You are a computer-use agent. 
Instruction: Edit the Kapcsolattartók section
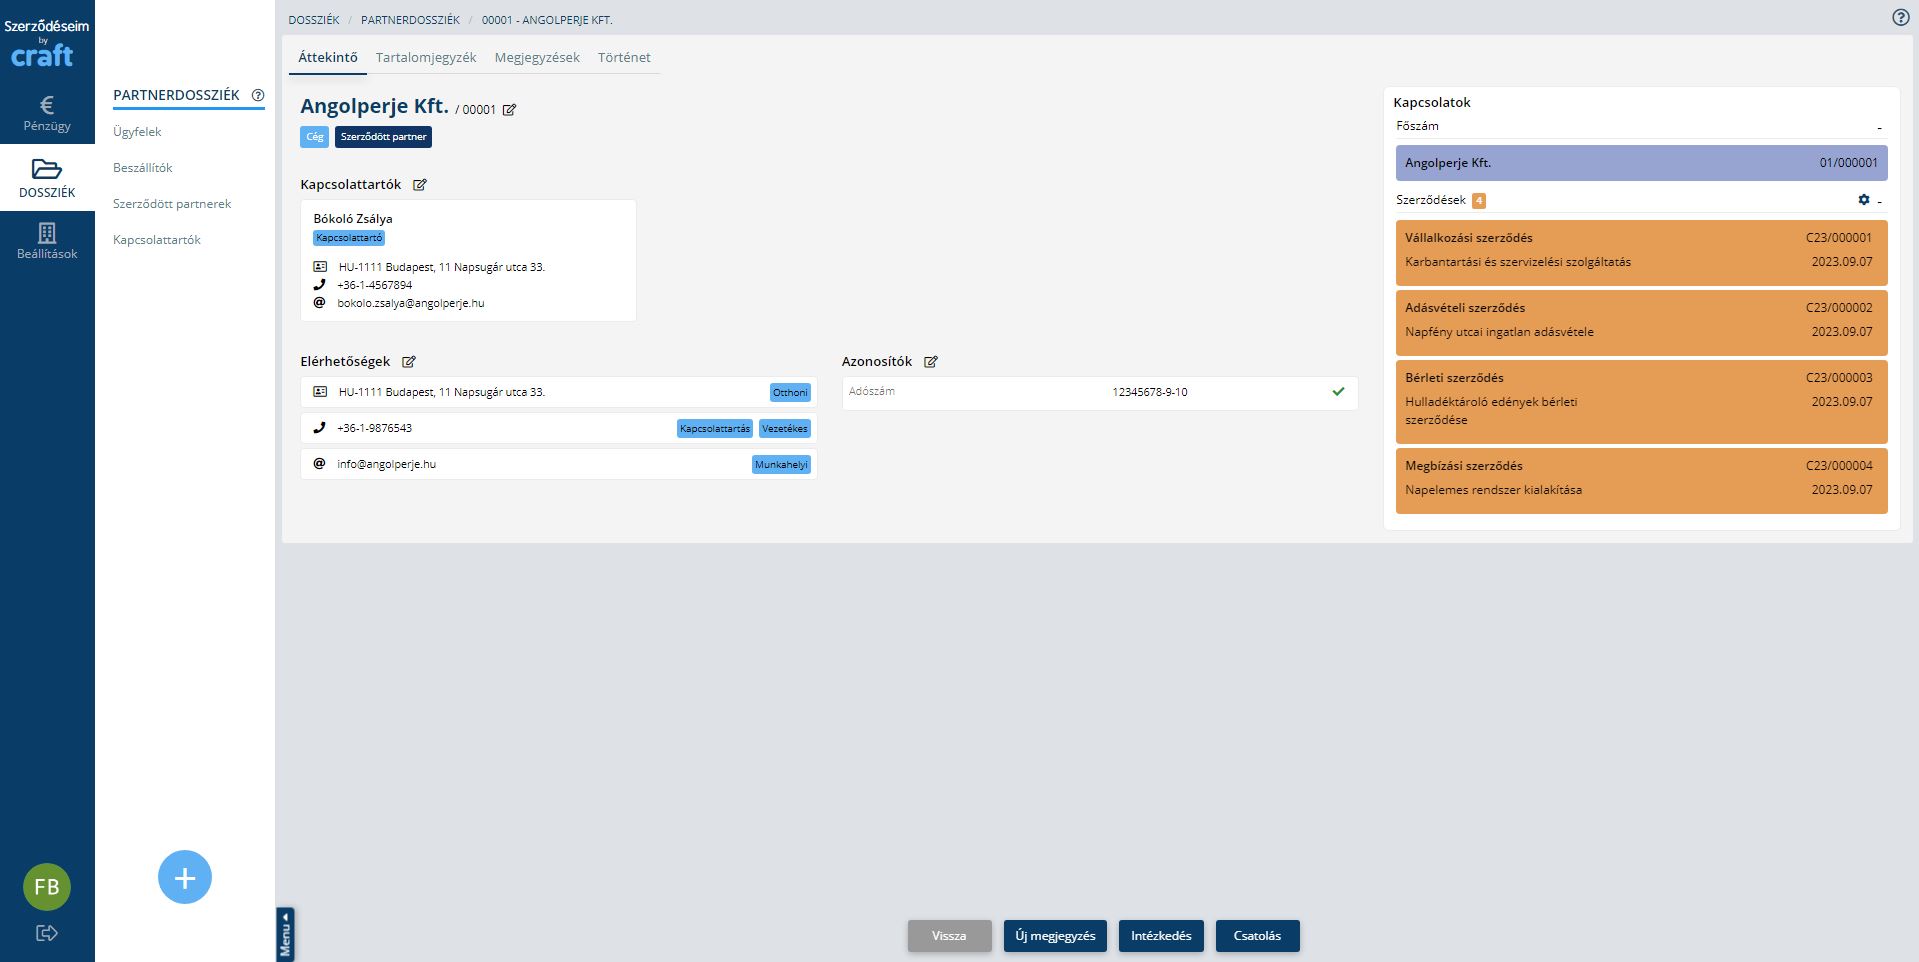point(420,185)
